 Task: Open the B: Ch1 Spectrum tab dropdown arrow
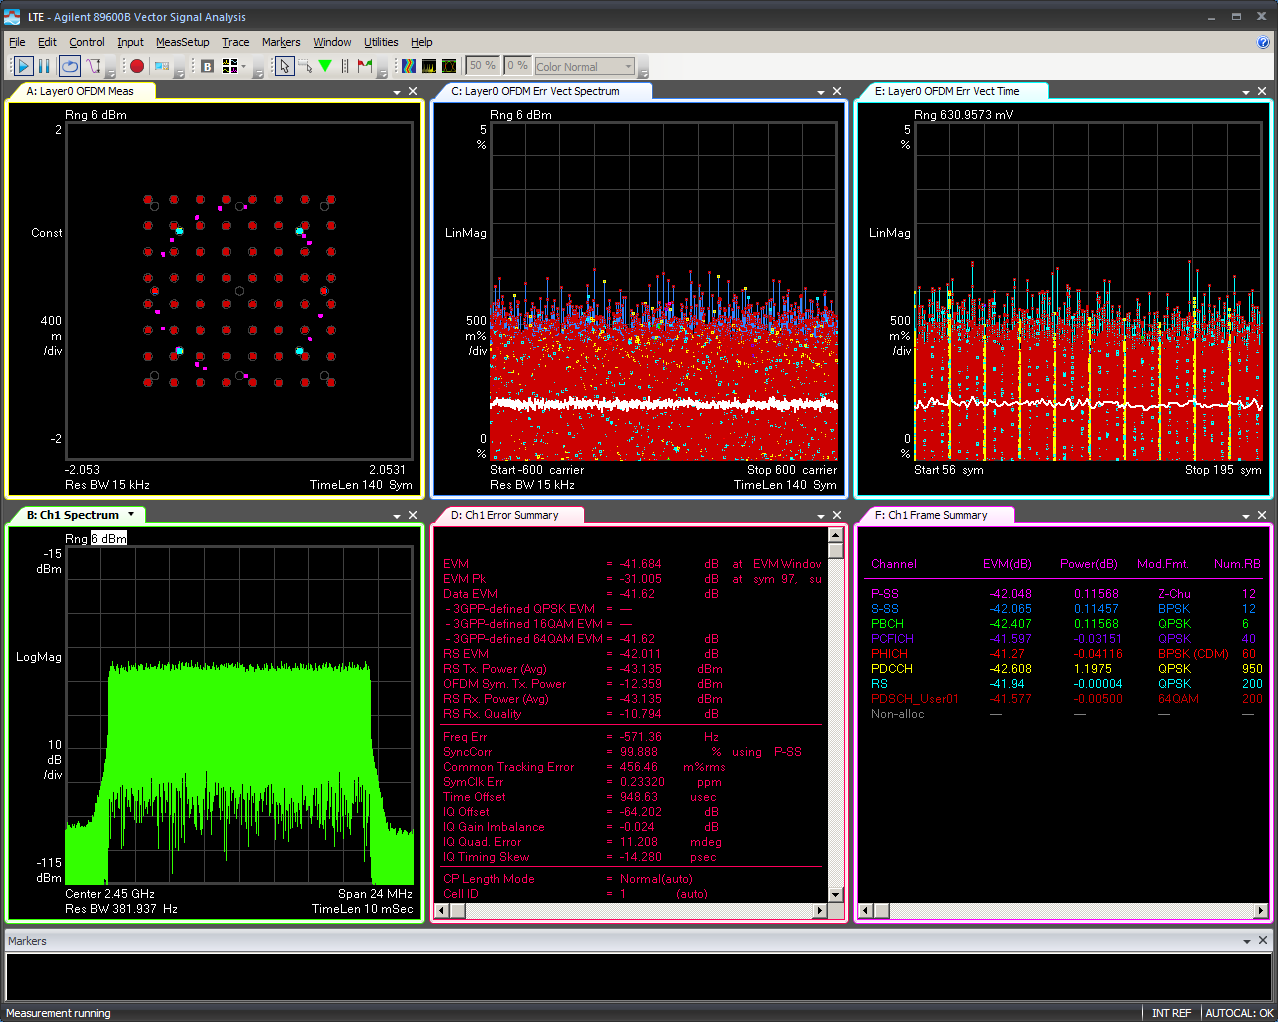click(131, 514)
